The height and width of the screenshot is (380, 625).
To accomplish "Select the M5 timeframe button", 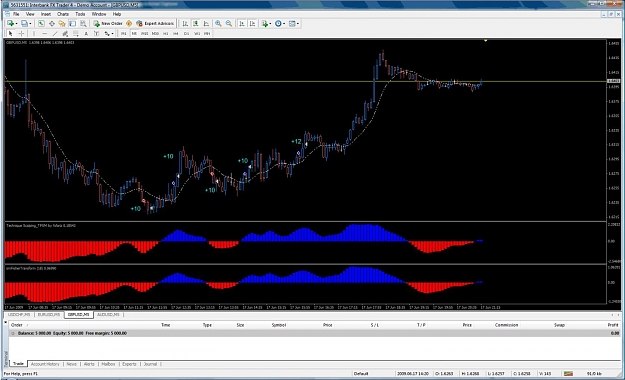I will [134, 33].
